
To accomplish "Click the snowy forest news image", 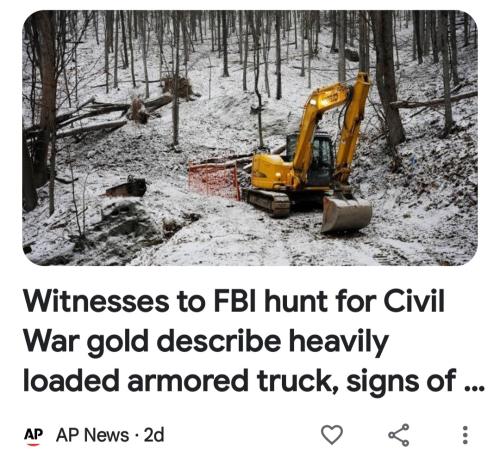I will pos(250,138).
